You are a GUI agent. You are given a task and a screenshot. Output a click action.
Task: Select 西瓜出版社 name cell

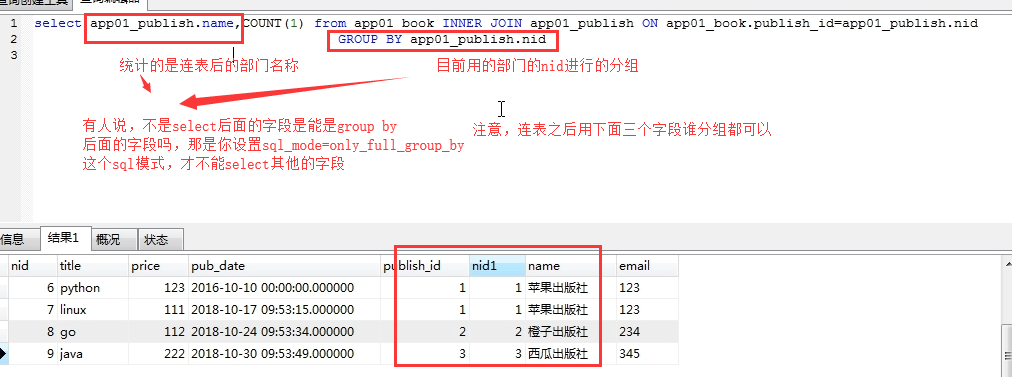tap(571, 354)
